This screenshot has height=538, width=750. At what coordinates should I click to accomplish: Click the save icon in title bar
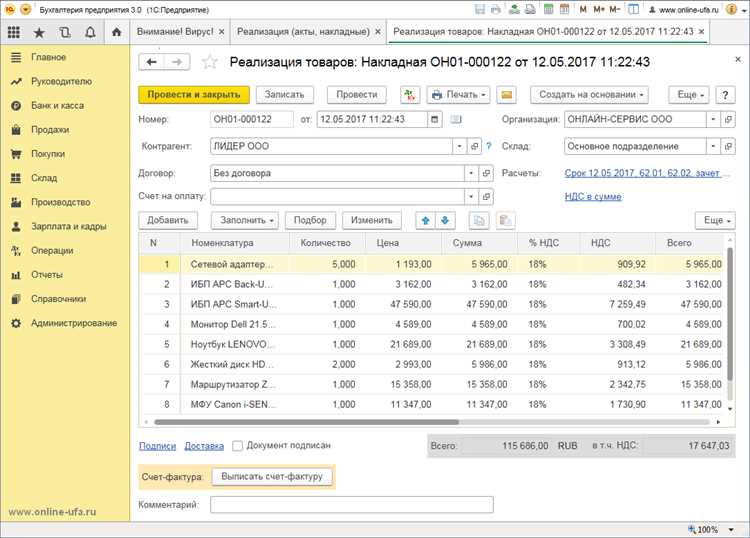point(480,9)
